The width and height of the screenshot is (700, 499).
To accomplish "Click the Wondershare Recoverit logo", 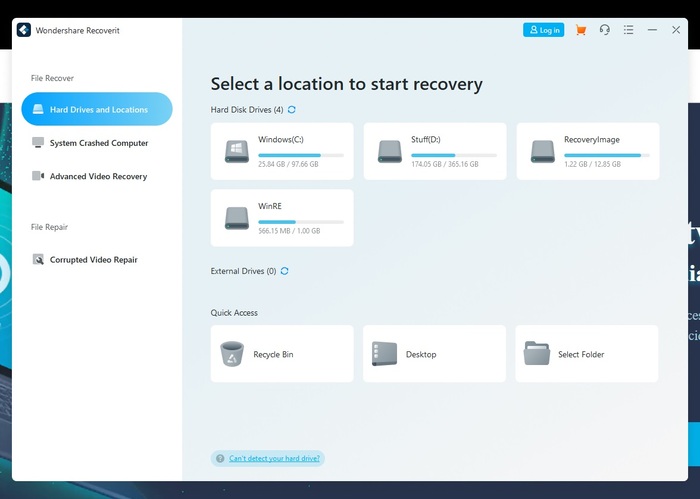I will coord(24,30).
